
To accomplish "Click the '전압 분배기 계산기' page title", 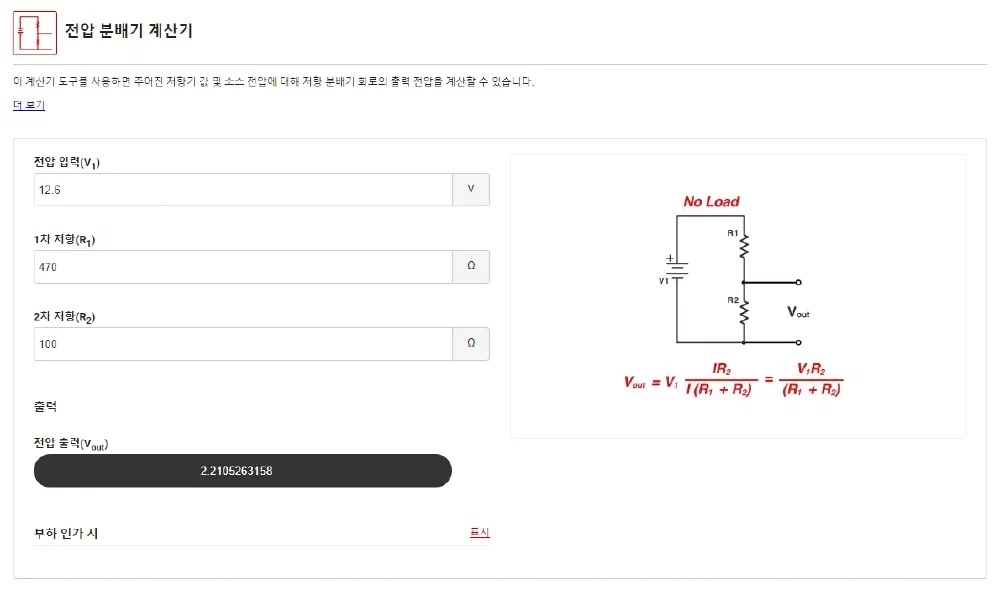I will [129, 31].
